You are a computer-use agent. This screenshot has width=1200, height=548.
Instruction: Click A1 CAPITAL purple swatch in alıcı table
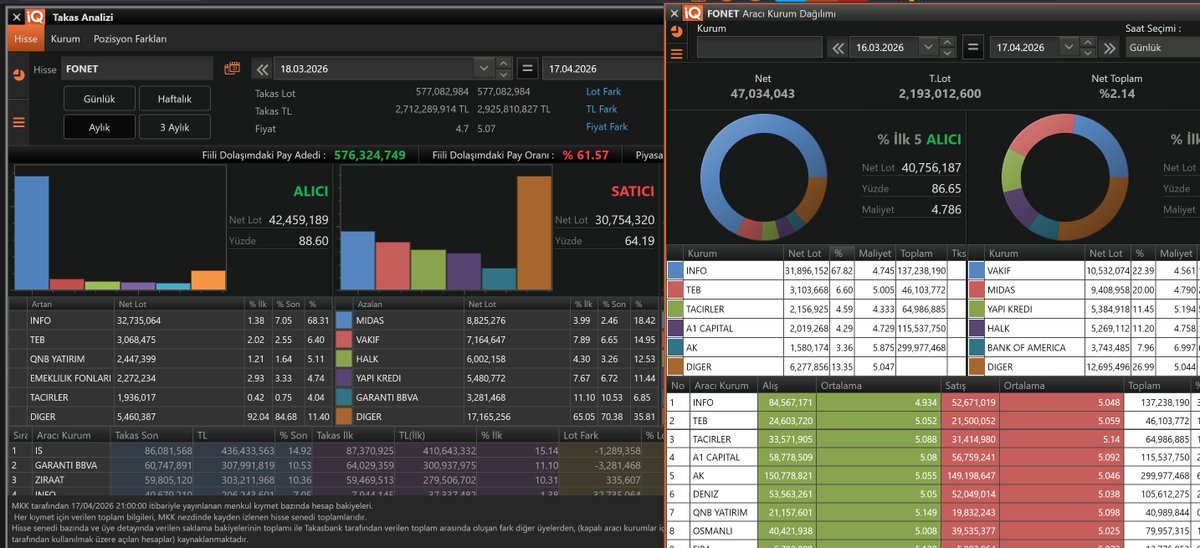(675, 328)
